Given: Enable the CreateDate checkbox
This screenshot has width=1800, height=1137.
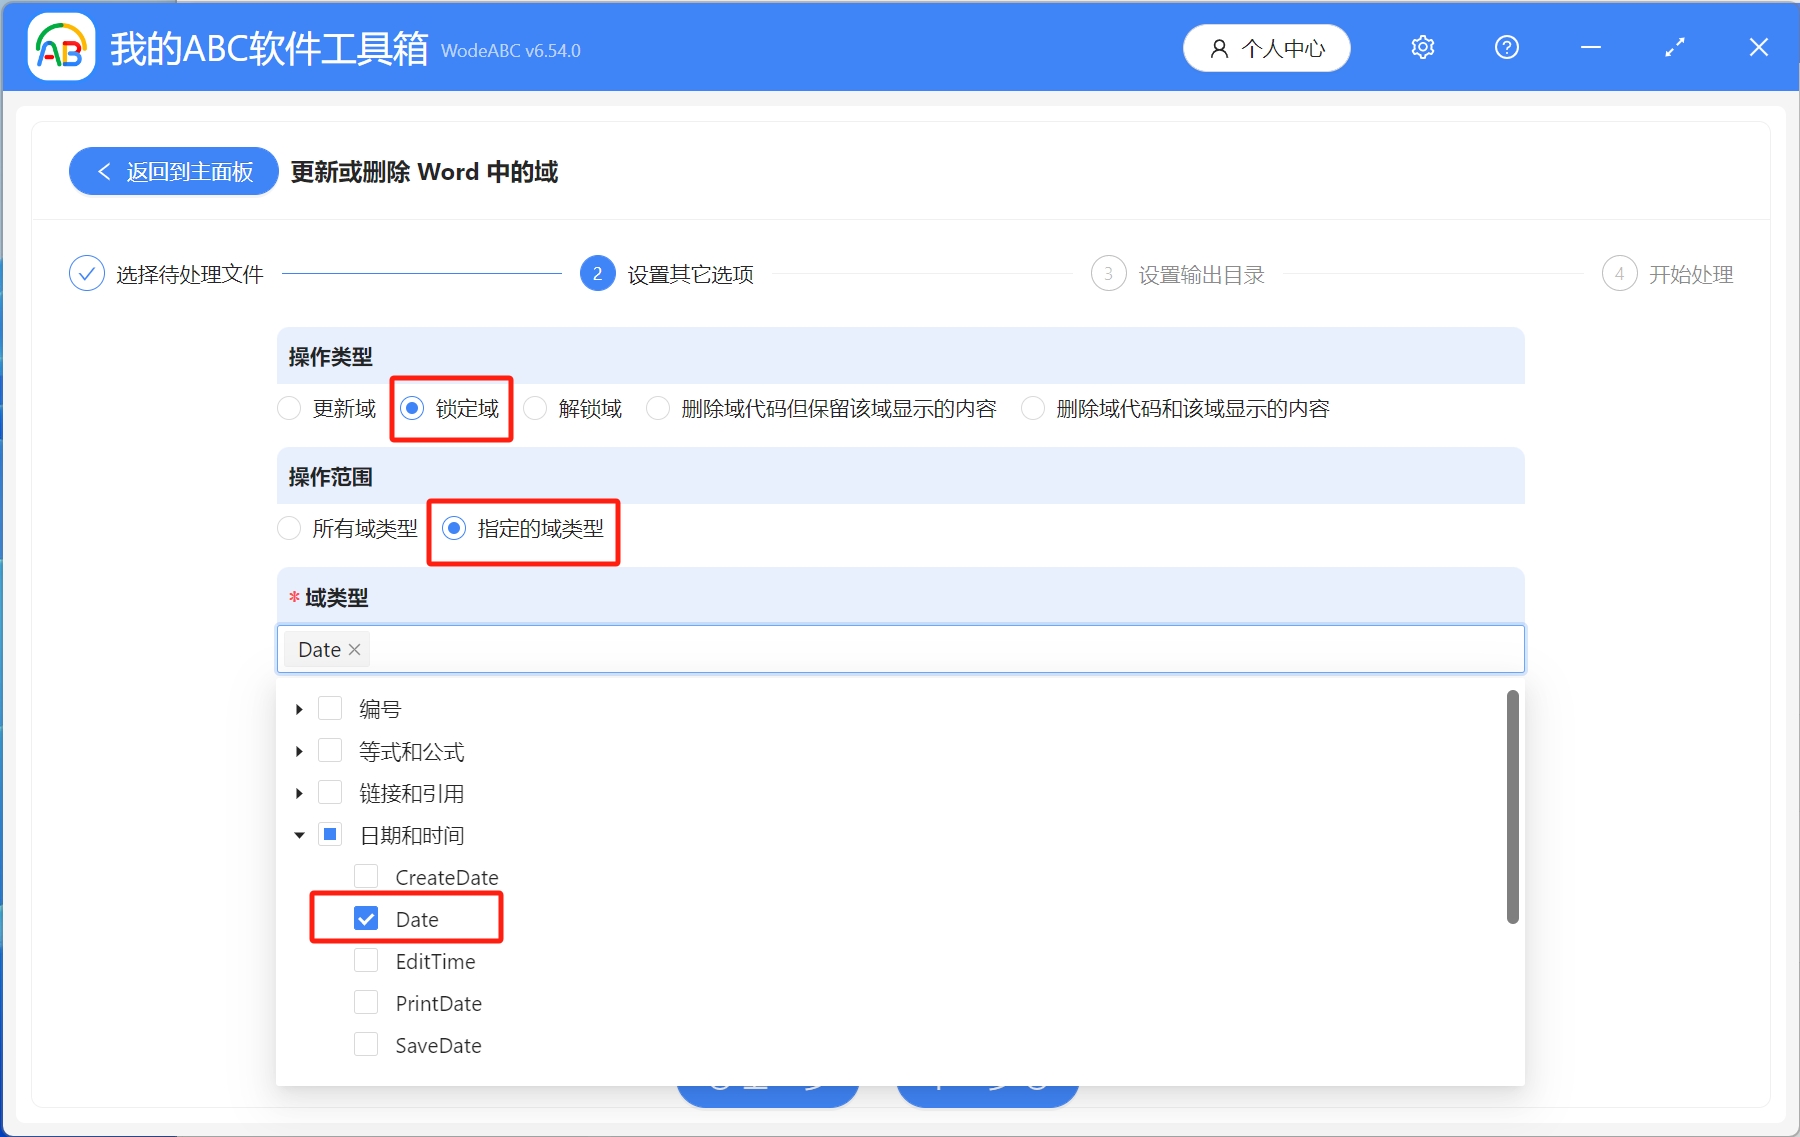Looking at the screenshot, I should pyautogui.click(x=366, y=876).
